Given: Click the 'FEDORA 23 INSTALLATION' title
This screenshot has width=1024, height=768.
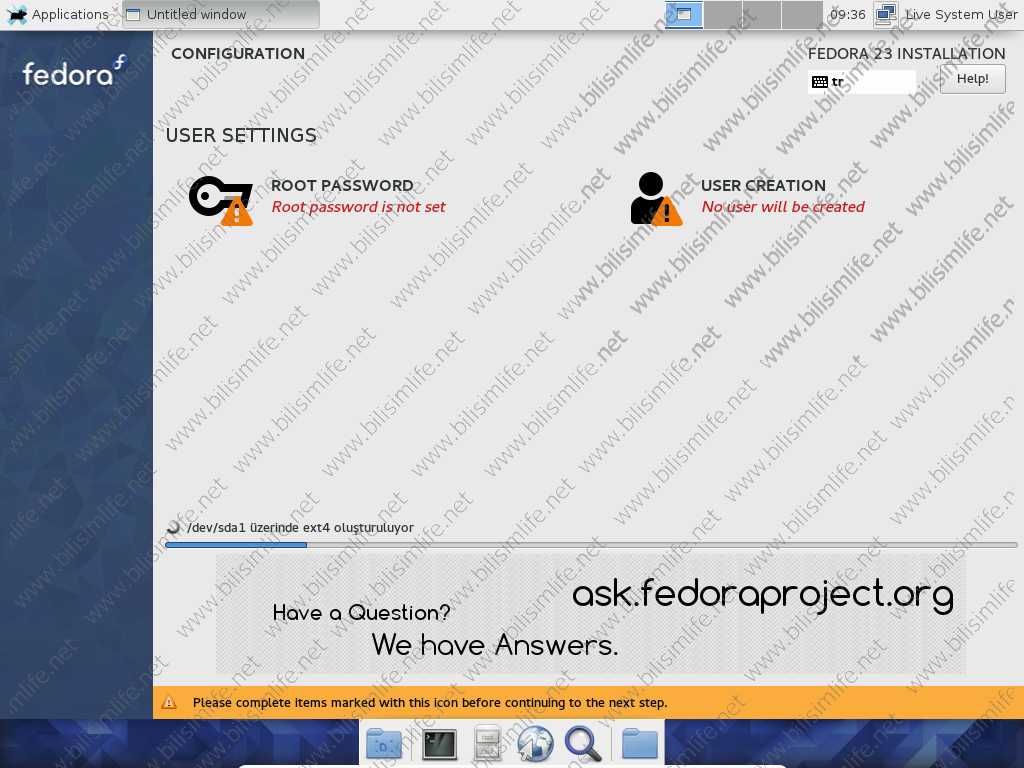Looking at the screenshot, I should pos(906,54).
